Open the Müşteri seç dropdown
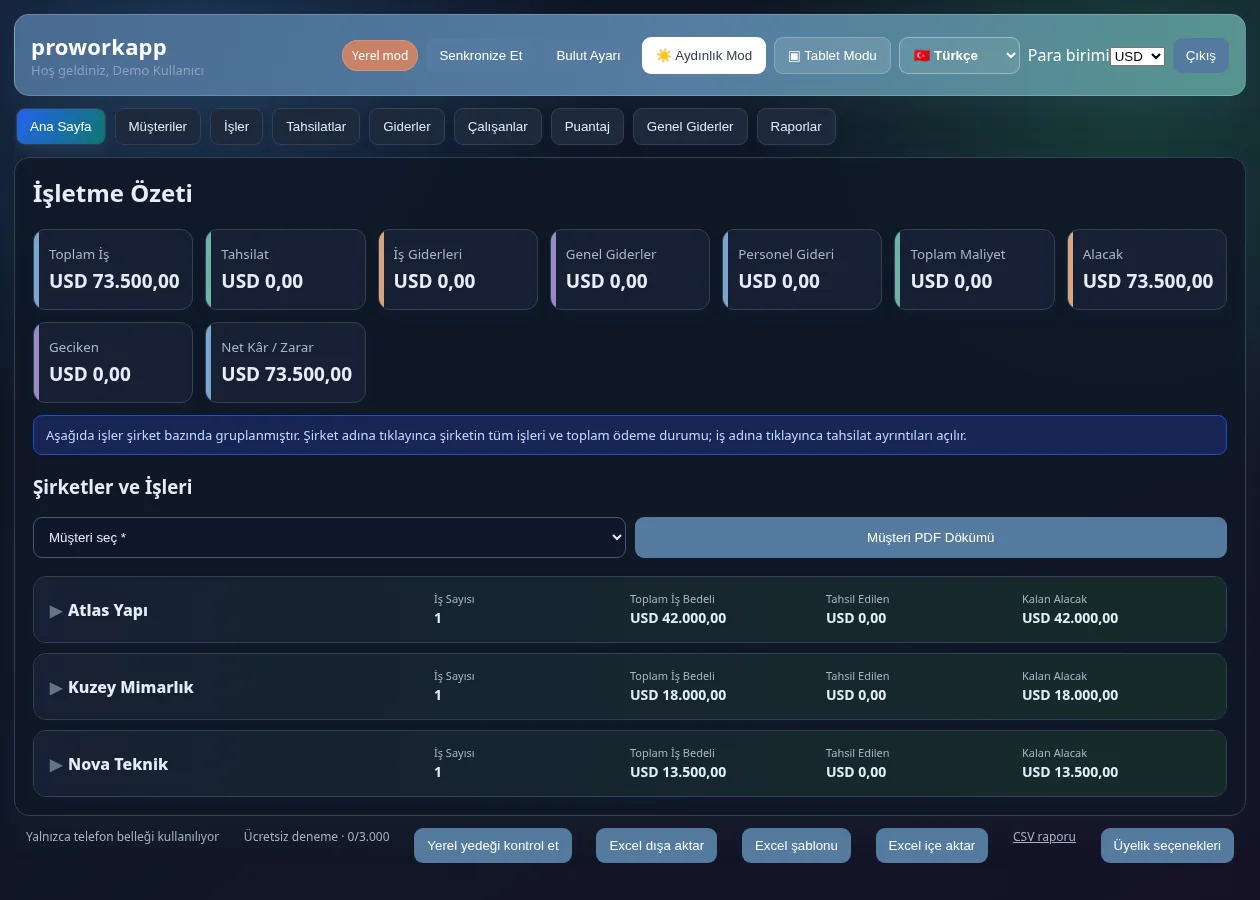This screenshot has width=1260, height=900. [329, 537]
